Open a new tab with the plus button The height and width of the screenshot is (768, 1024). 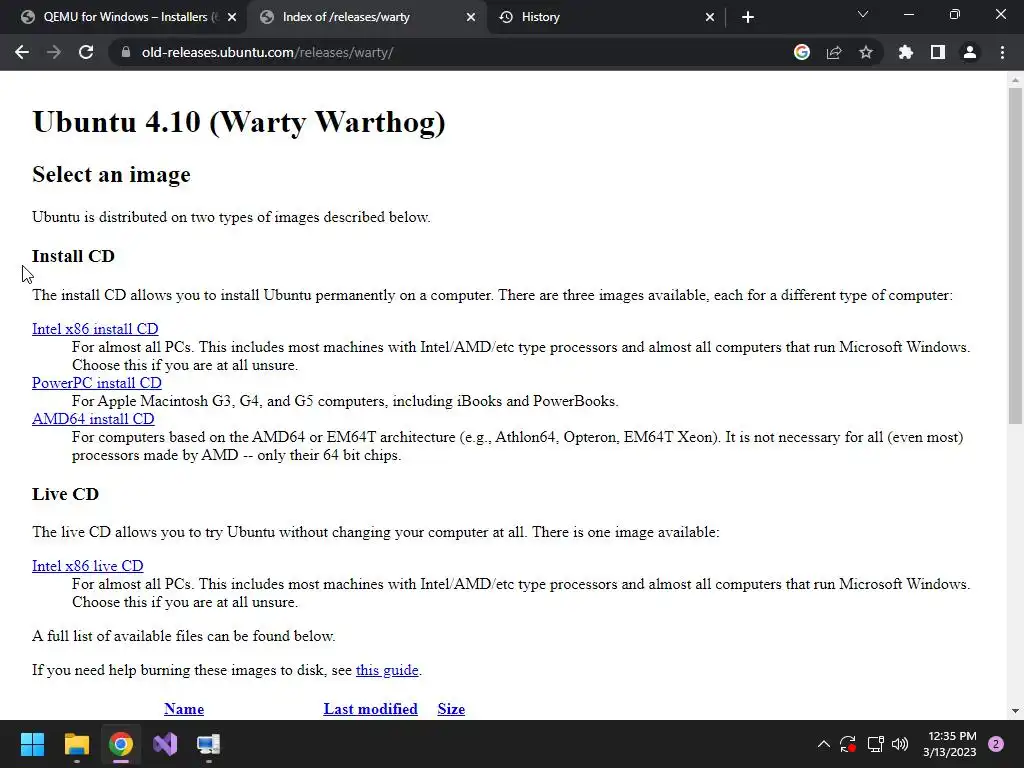pos(748,17)
